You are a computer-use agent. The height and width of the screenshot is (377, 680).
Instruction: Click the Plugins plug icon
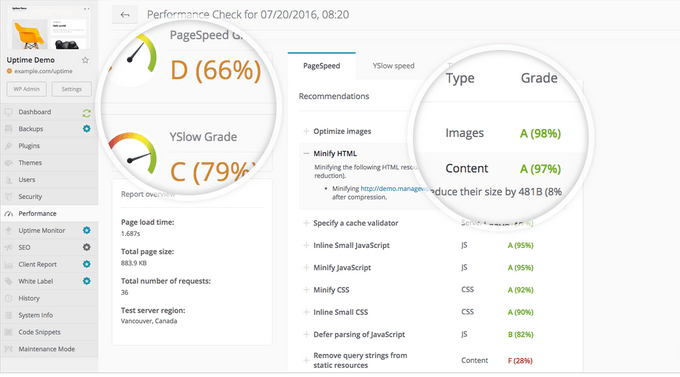[8, 146]
